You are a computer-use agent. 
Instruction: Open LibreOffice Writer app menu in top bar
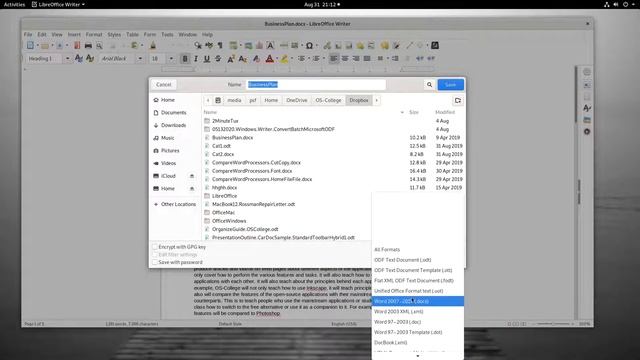pos(58,4)
